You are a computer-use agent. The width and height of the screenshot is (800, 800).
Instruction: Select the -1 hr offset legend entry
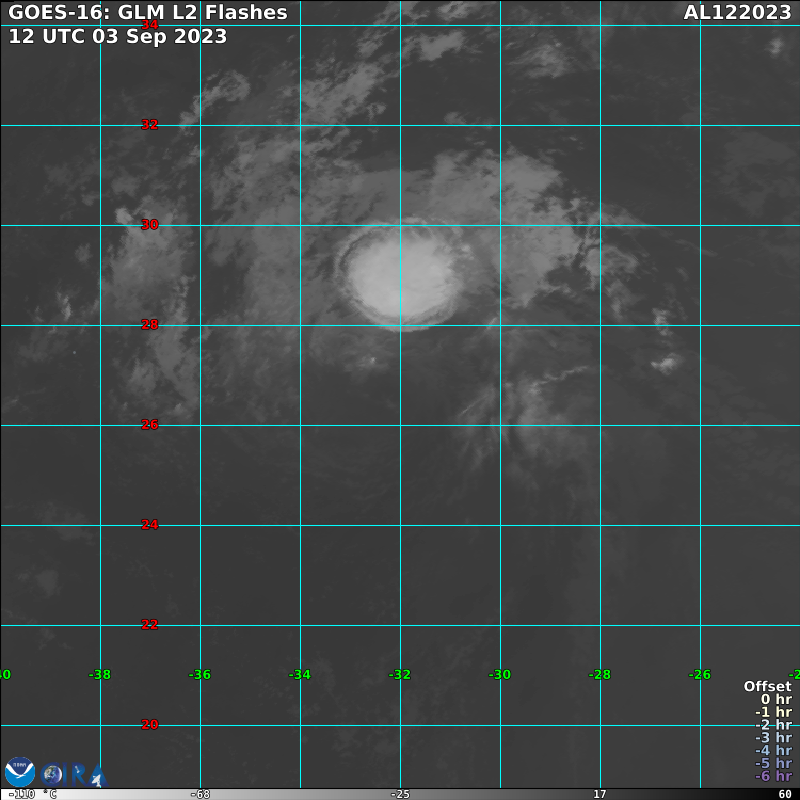[x=773, y=712]
